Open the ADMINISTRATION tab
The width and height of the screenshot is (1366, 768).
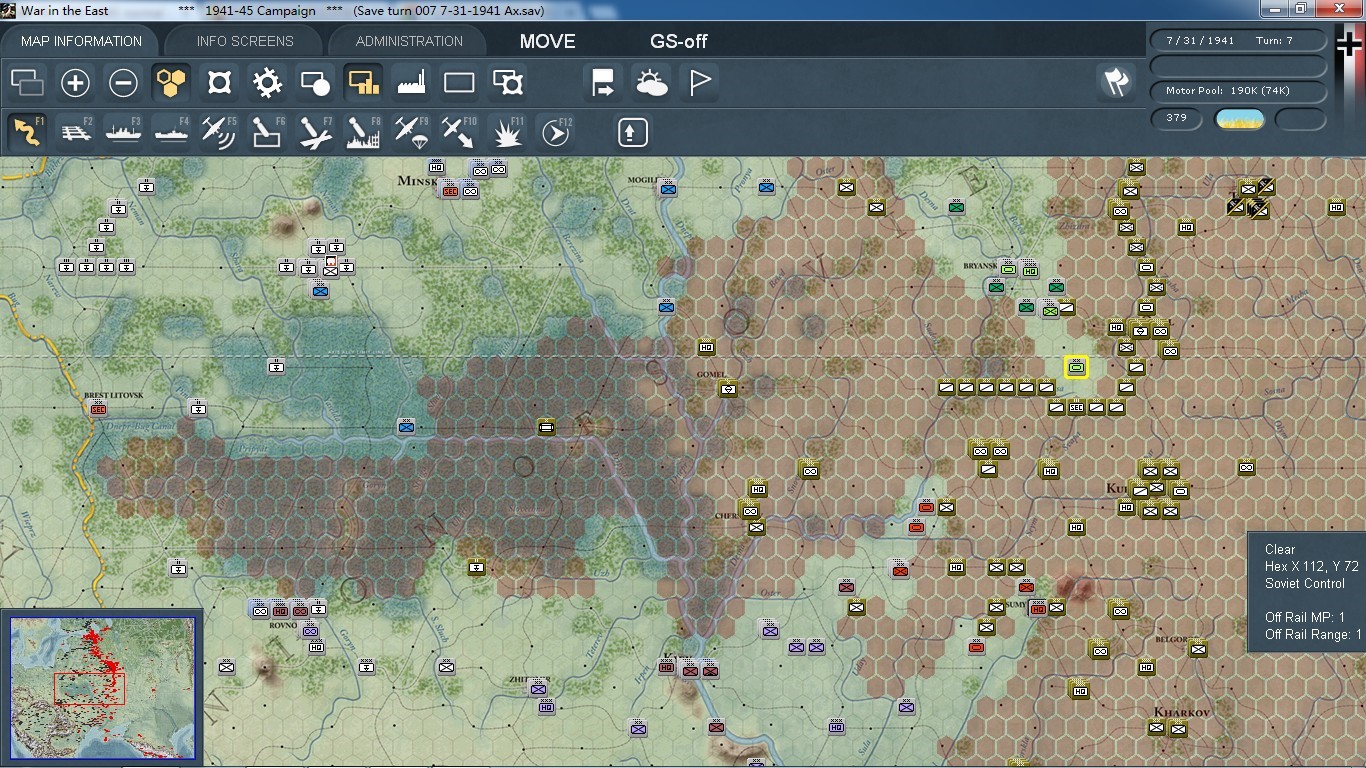[409, 41]
